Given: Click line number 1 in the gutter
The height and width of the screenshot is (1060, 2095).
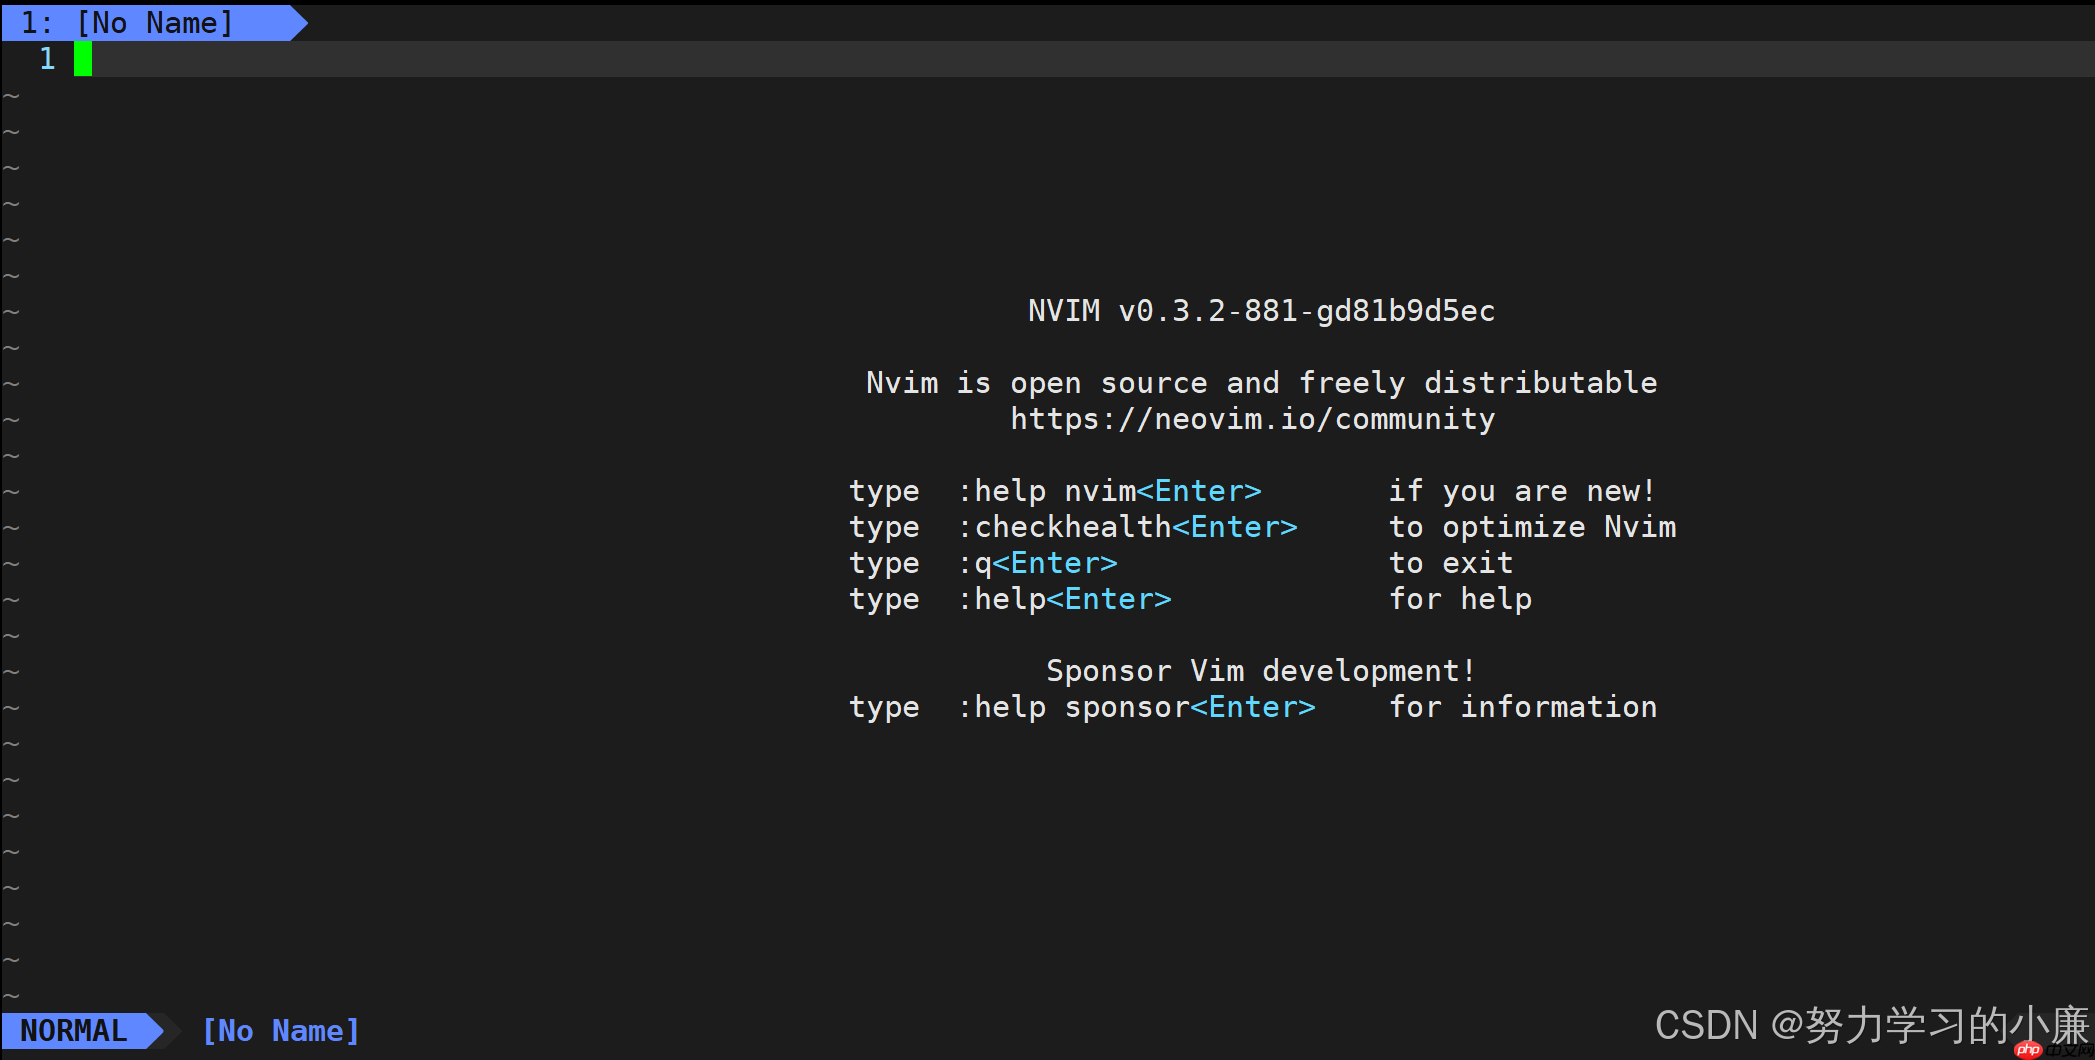Looking at the screenshot, I should tap(47, 59).
